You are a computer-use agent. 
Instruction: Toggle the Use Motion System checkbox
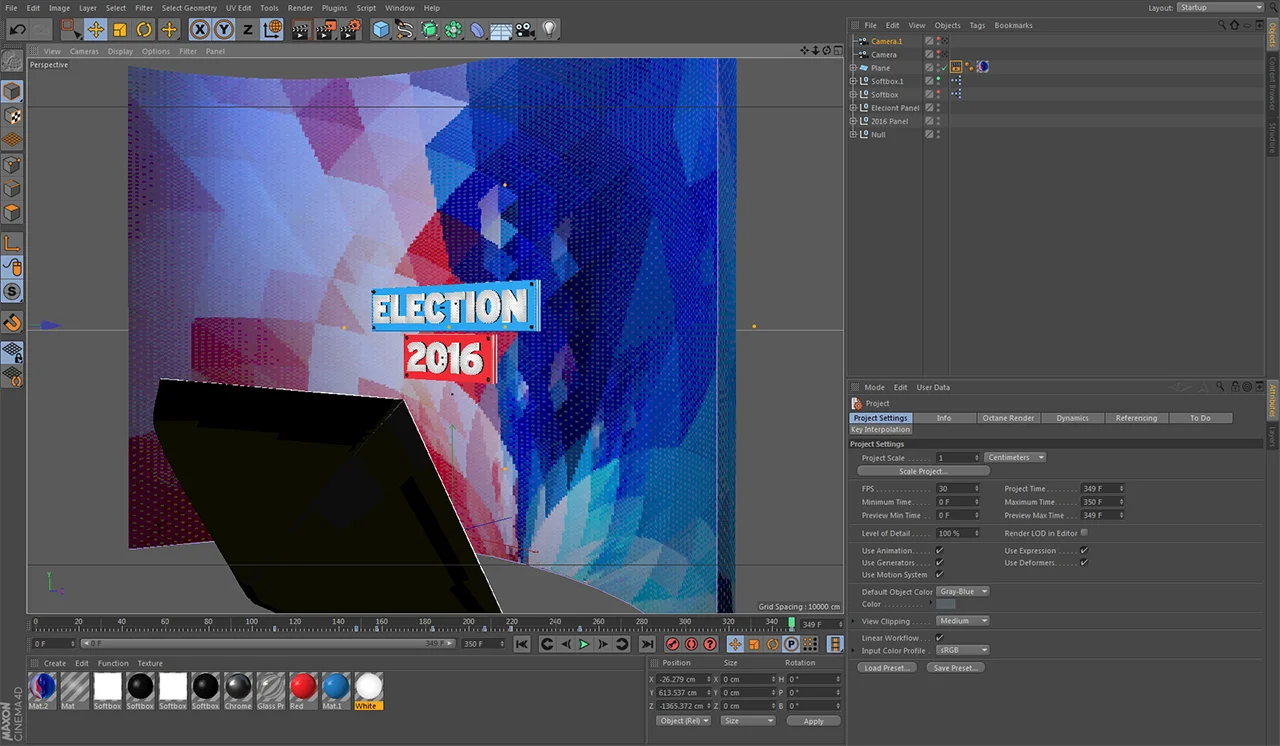pyautogui.click(x=939, y=575)
